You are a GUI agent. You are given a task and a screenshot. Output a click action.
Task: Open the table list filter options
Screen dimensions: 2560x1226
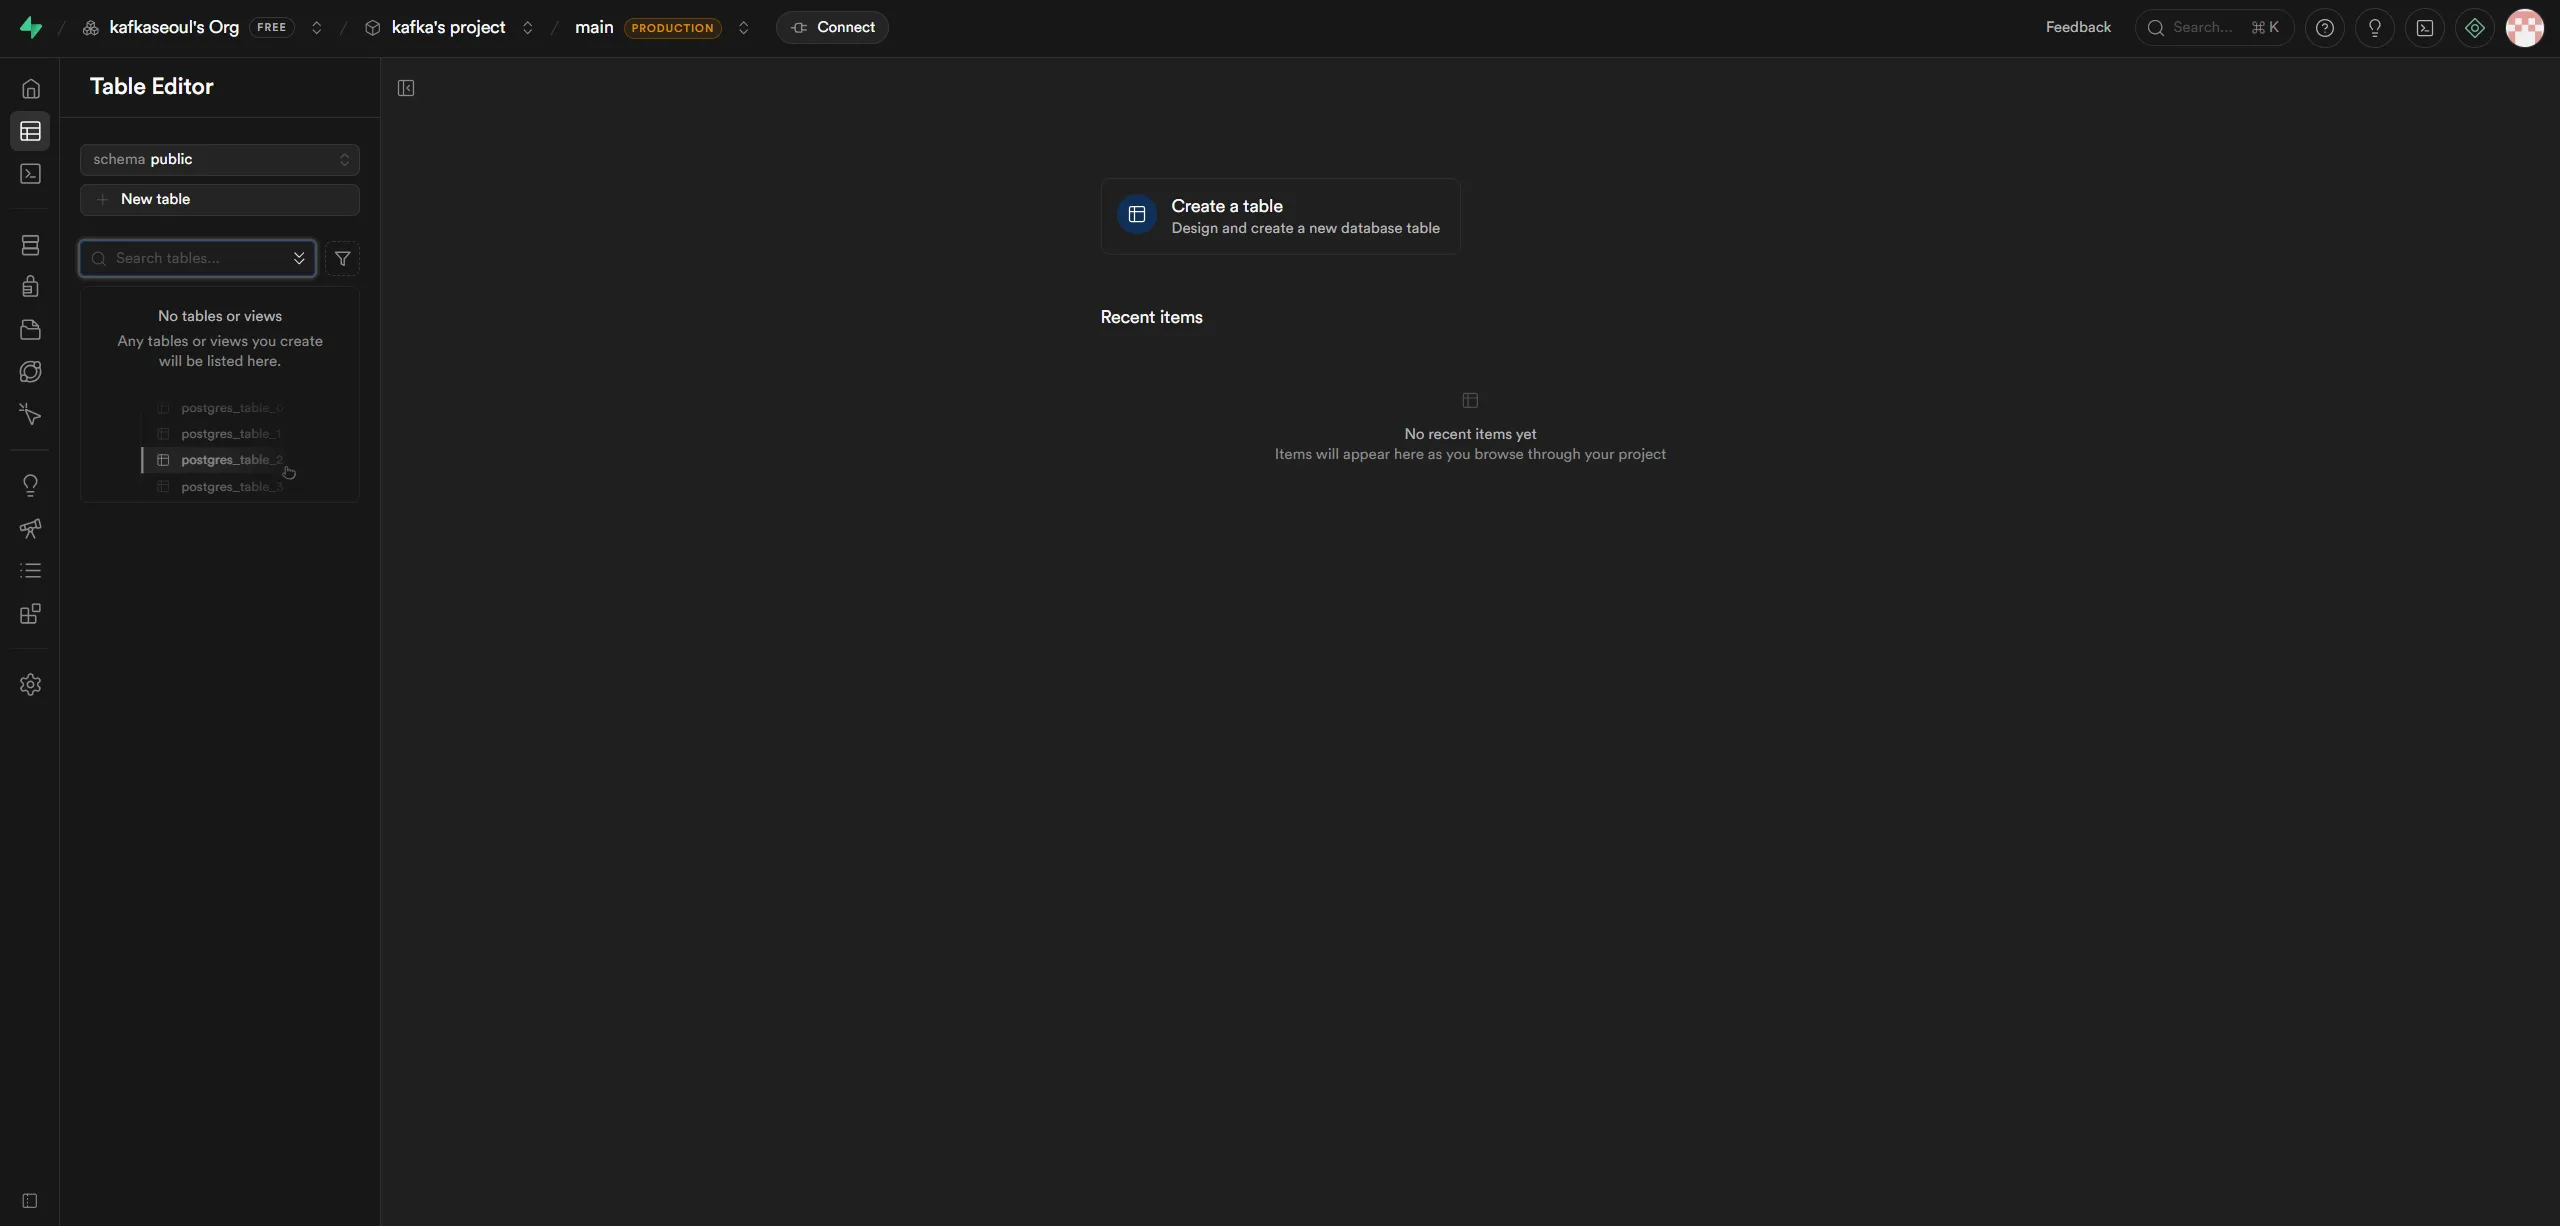(343, 258)
